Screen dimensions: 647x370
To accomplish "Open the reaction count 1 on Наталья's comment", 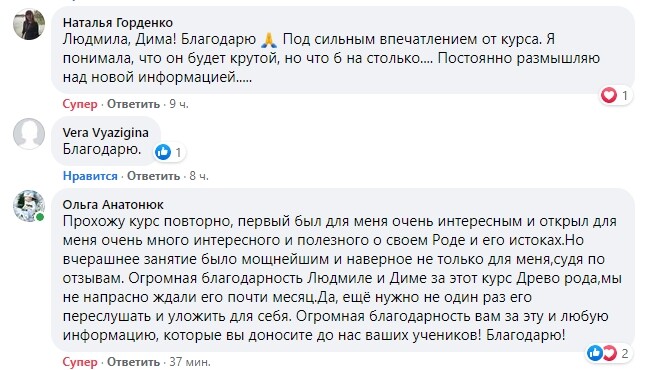I will (625, 96).
